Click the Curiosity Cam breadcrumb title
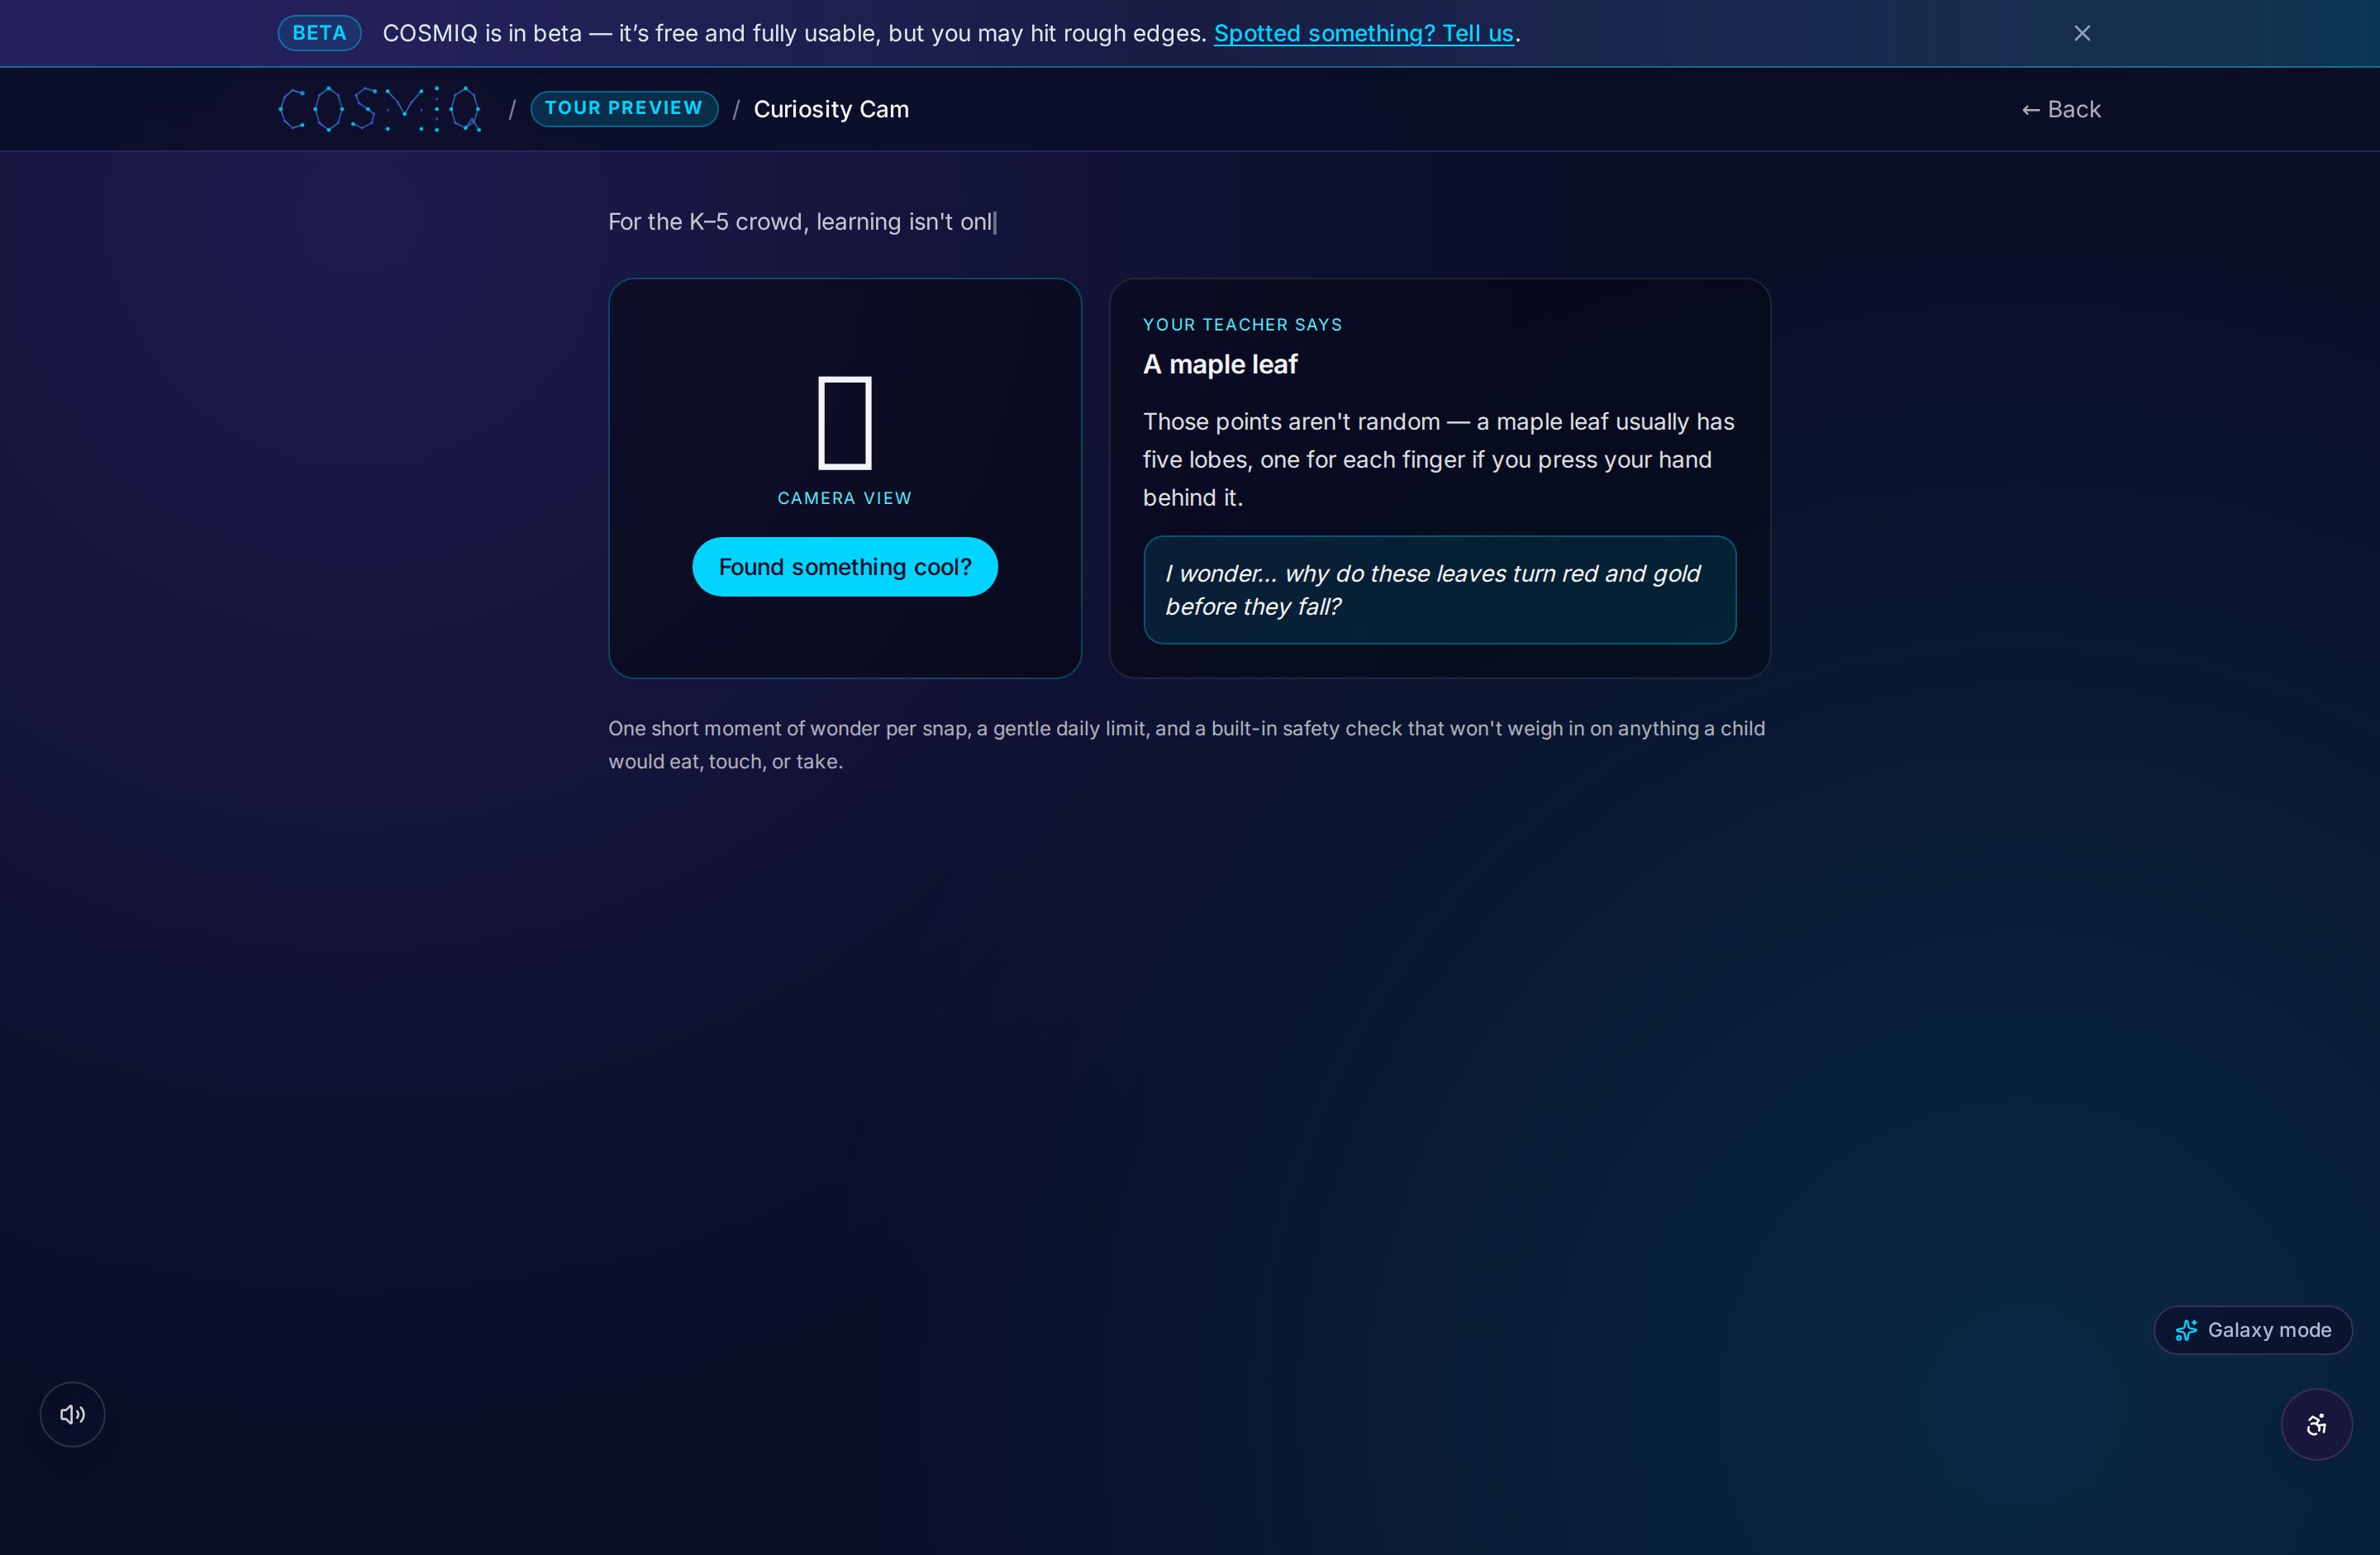2380x1555 pixels. (831, 109)
